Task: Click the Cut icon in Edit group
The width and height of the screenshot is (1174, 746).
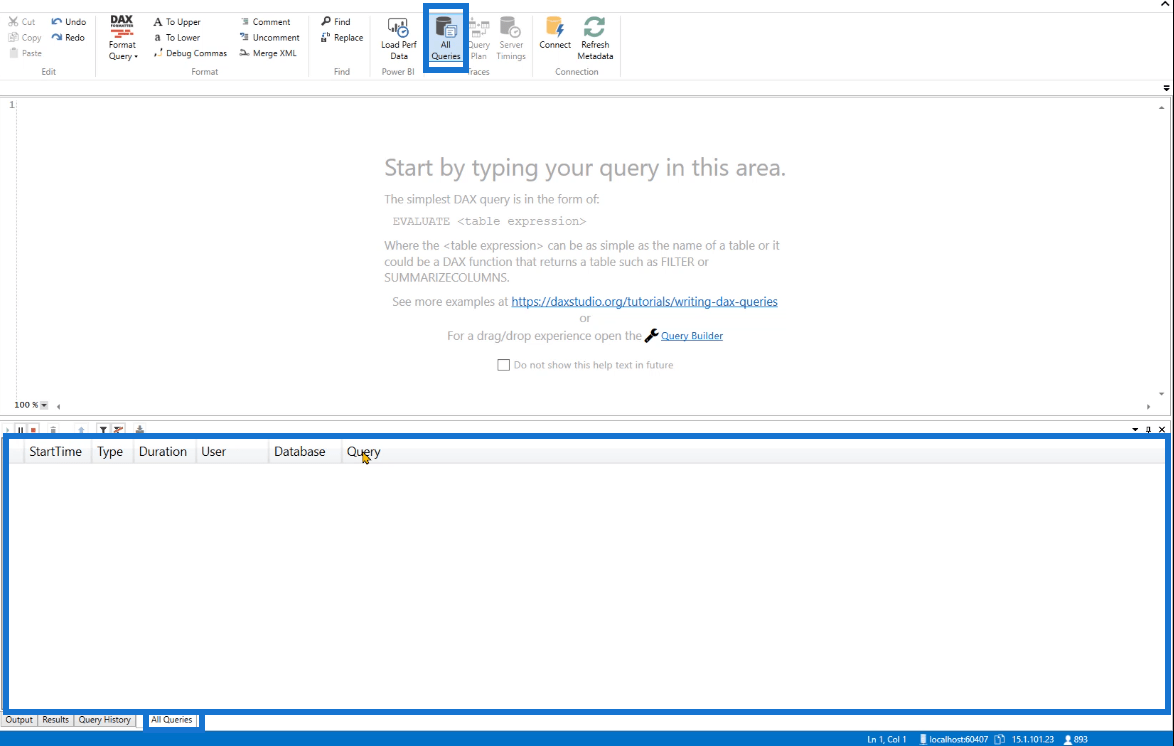Action: 13,22
